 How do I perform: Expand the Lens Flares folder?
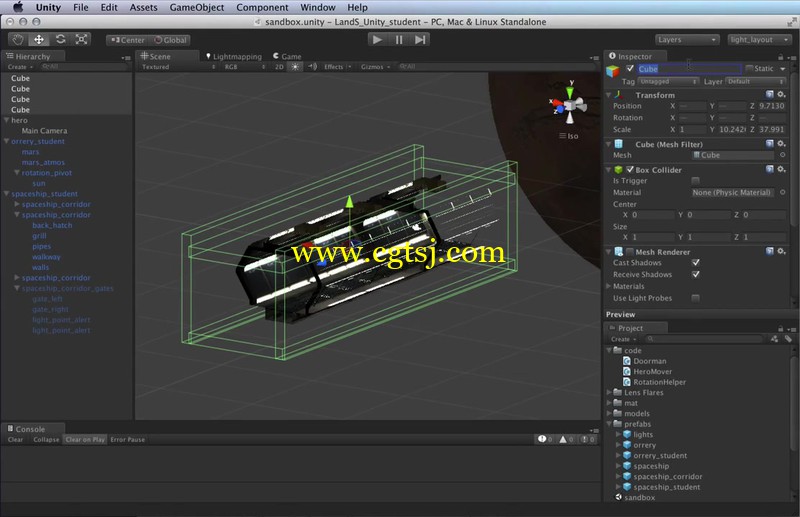click(x=609, y=392)
